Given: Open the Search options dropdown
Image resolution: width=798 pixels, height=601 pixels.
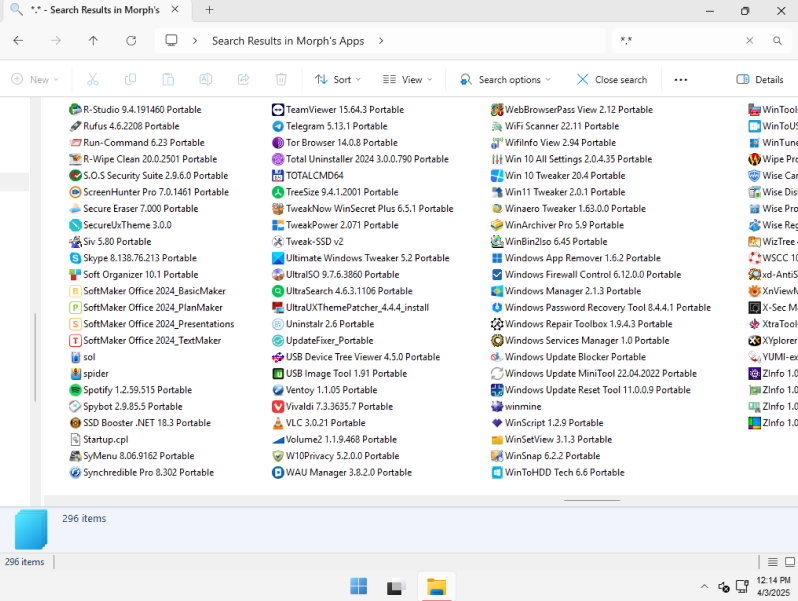Looking at the screenshot, I should tap(505, 79).
